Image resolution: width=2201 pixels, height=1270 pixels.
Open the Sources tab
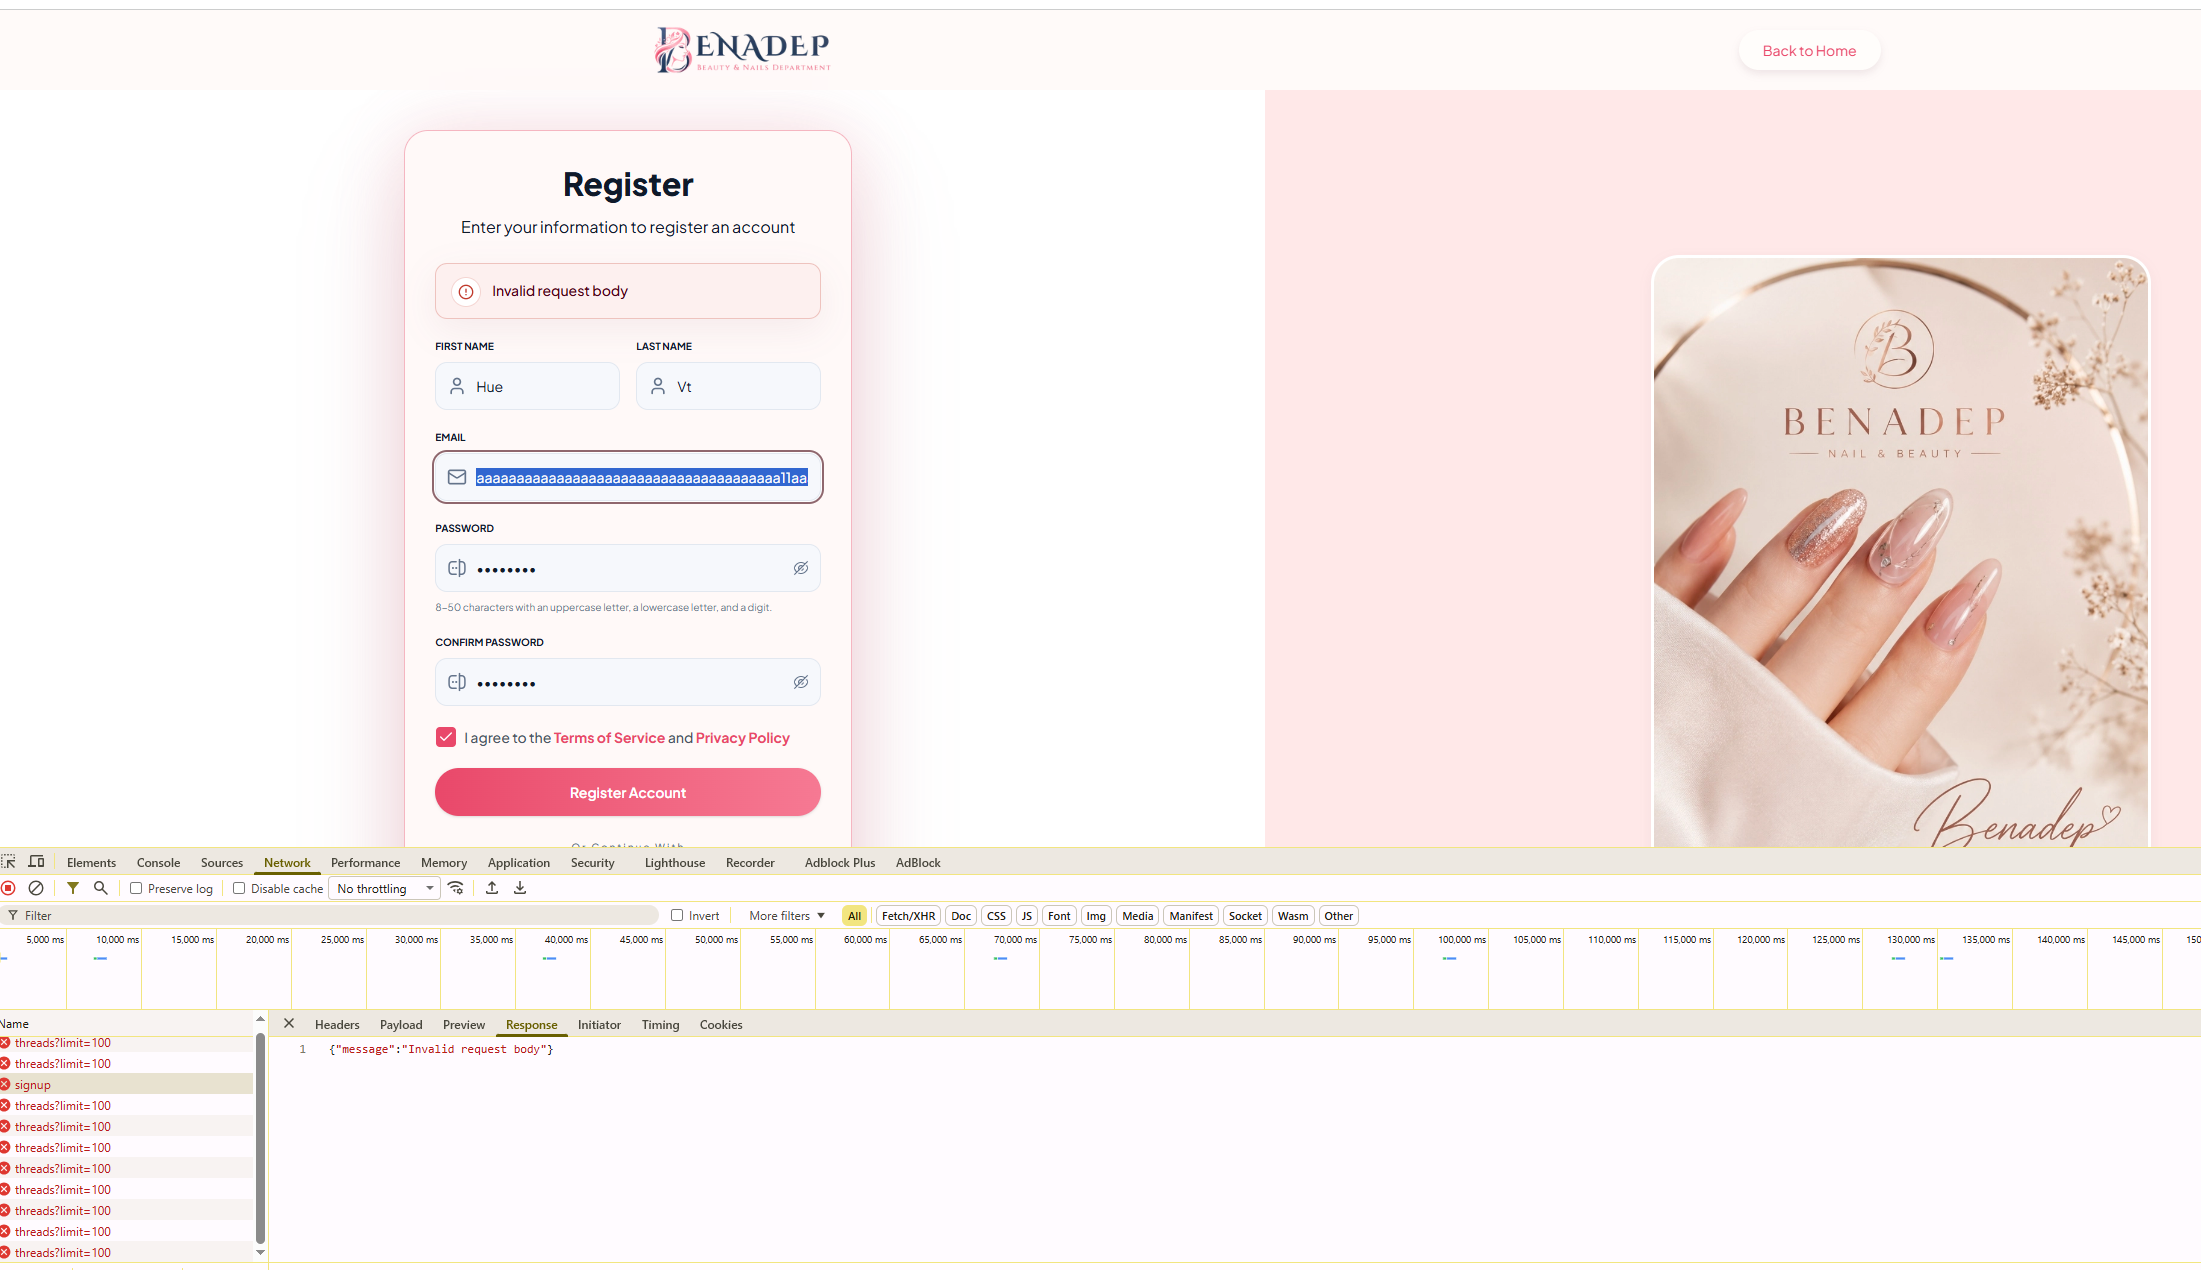pos(222,863)
